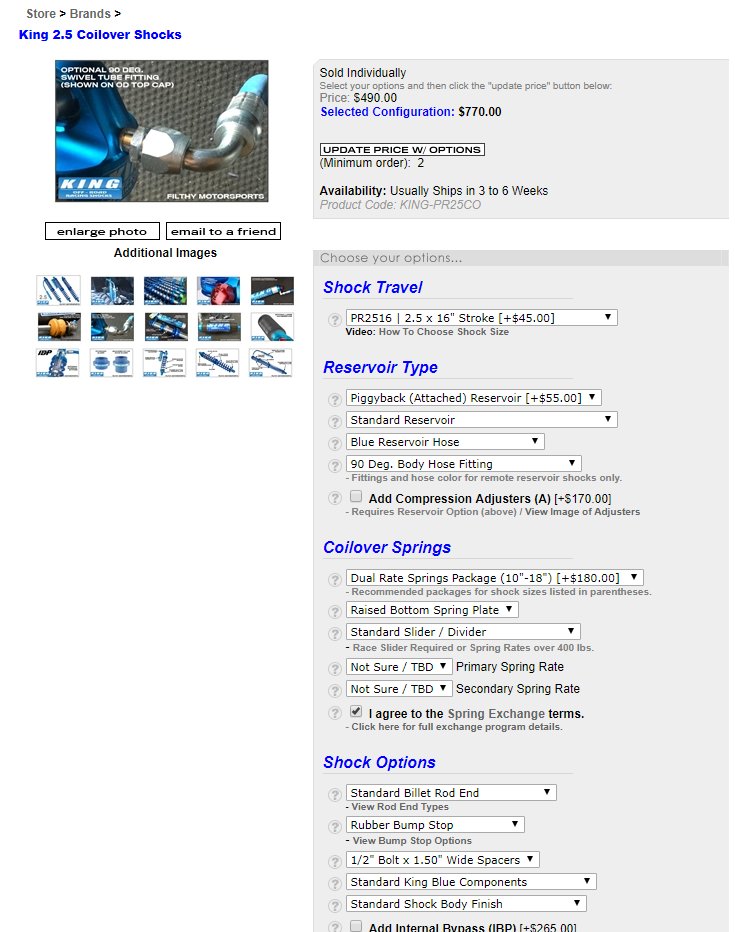Open Spring Exchange terms link
The image size is (735, 932).
pyautogui.click(x=496, y=713)
